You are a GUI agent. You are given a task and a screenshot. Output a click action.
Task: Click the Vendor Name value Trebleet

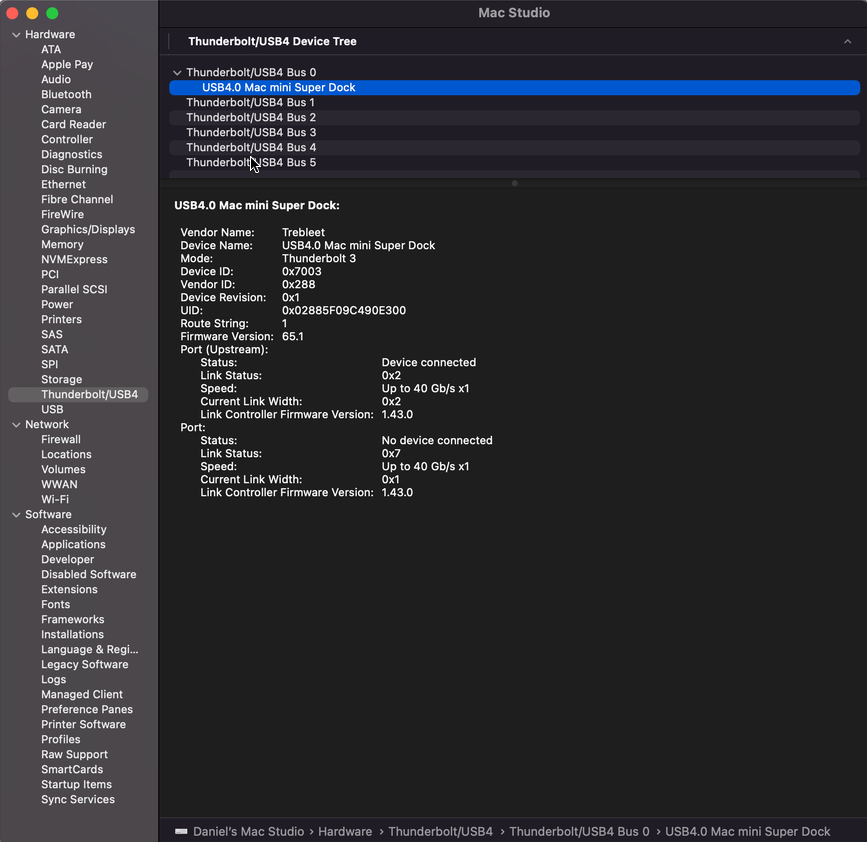303,233
